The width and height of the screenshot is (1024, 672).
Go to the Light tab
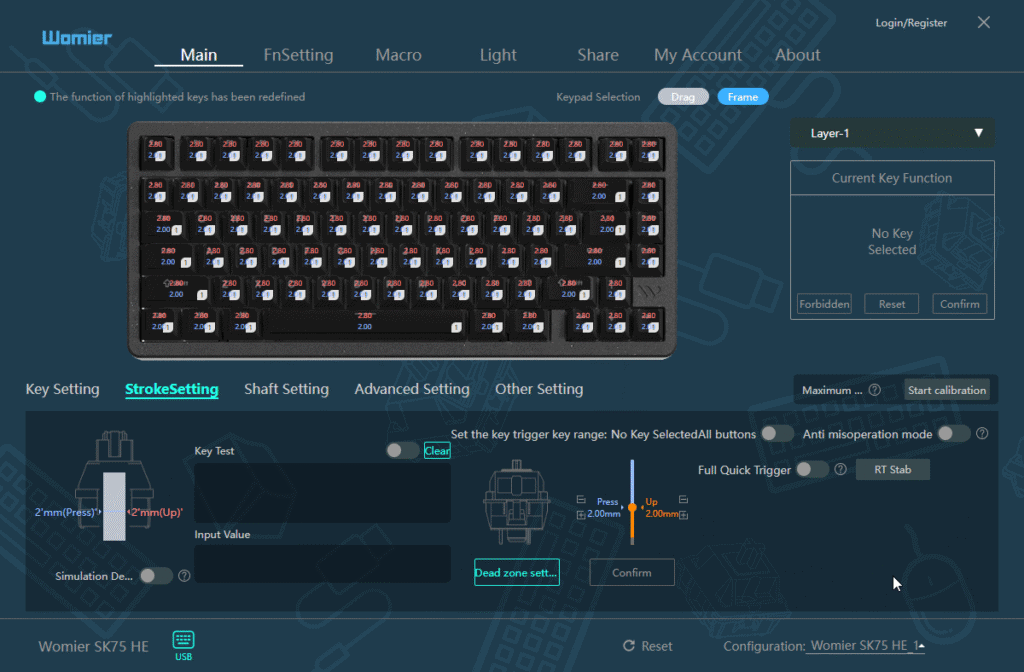coord(498,55)
